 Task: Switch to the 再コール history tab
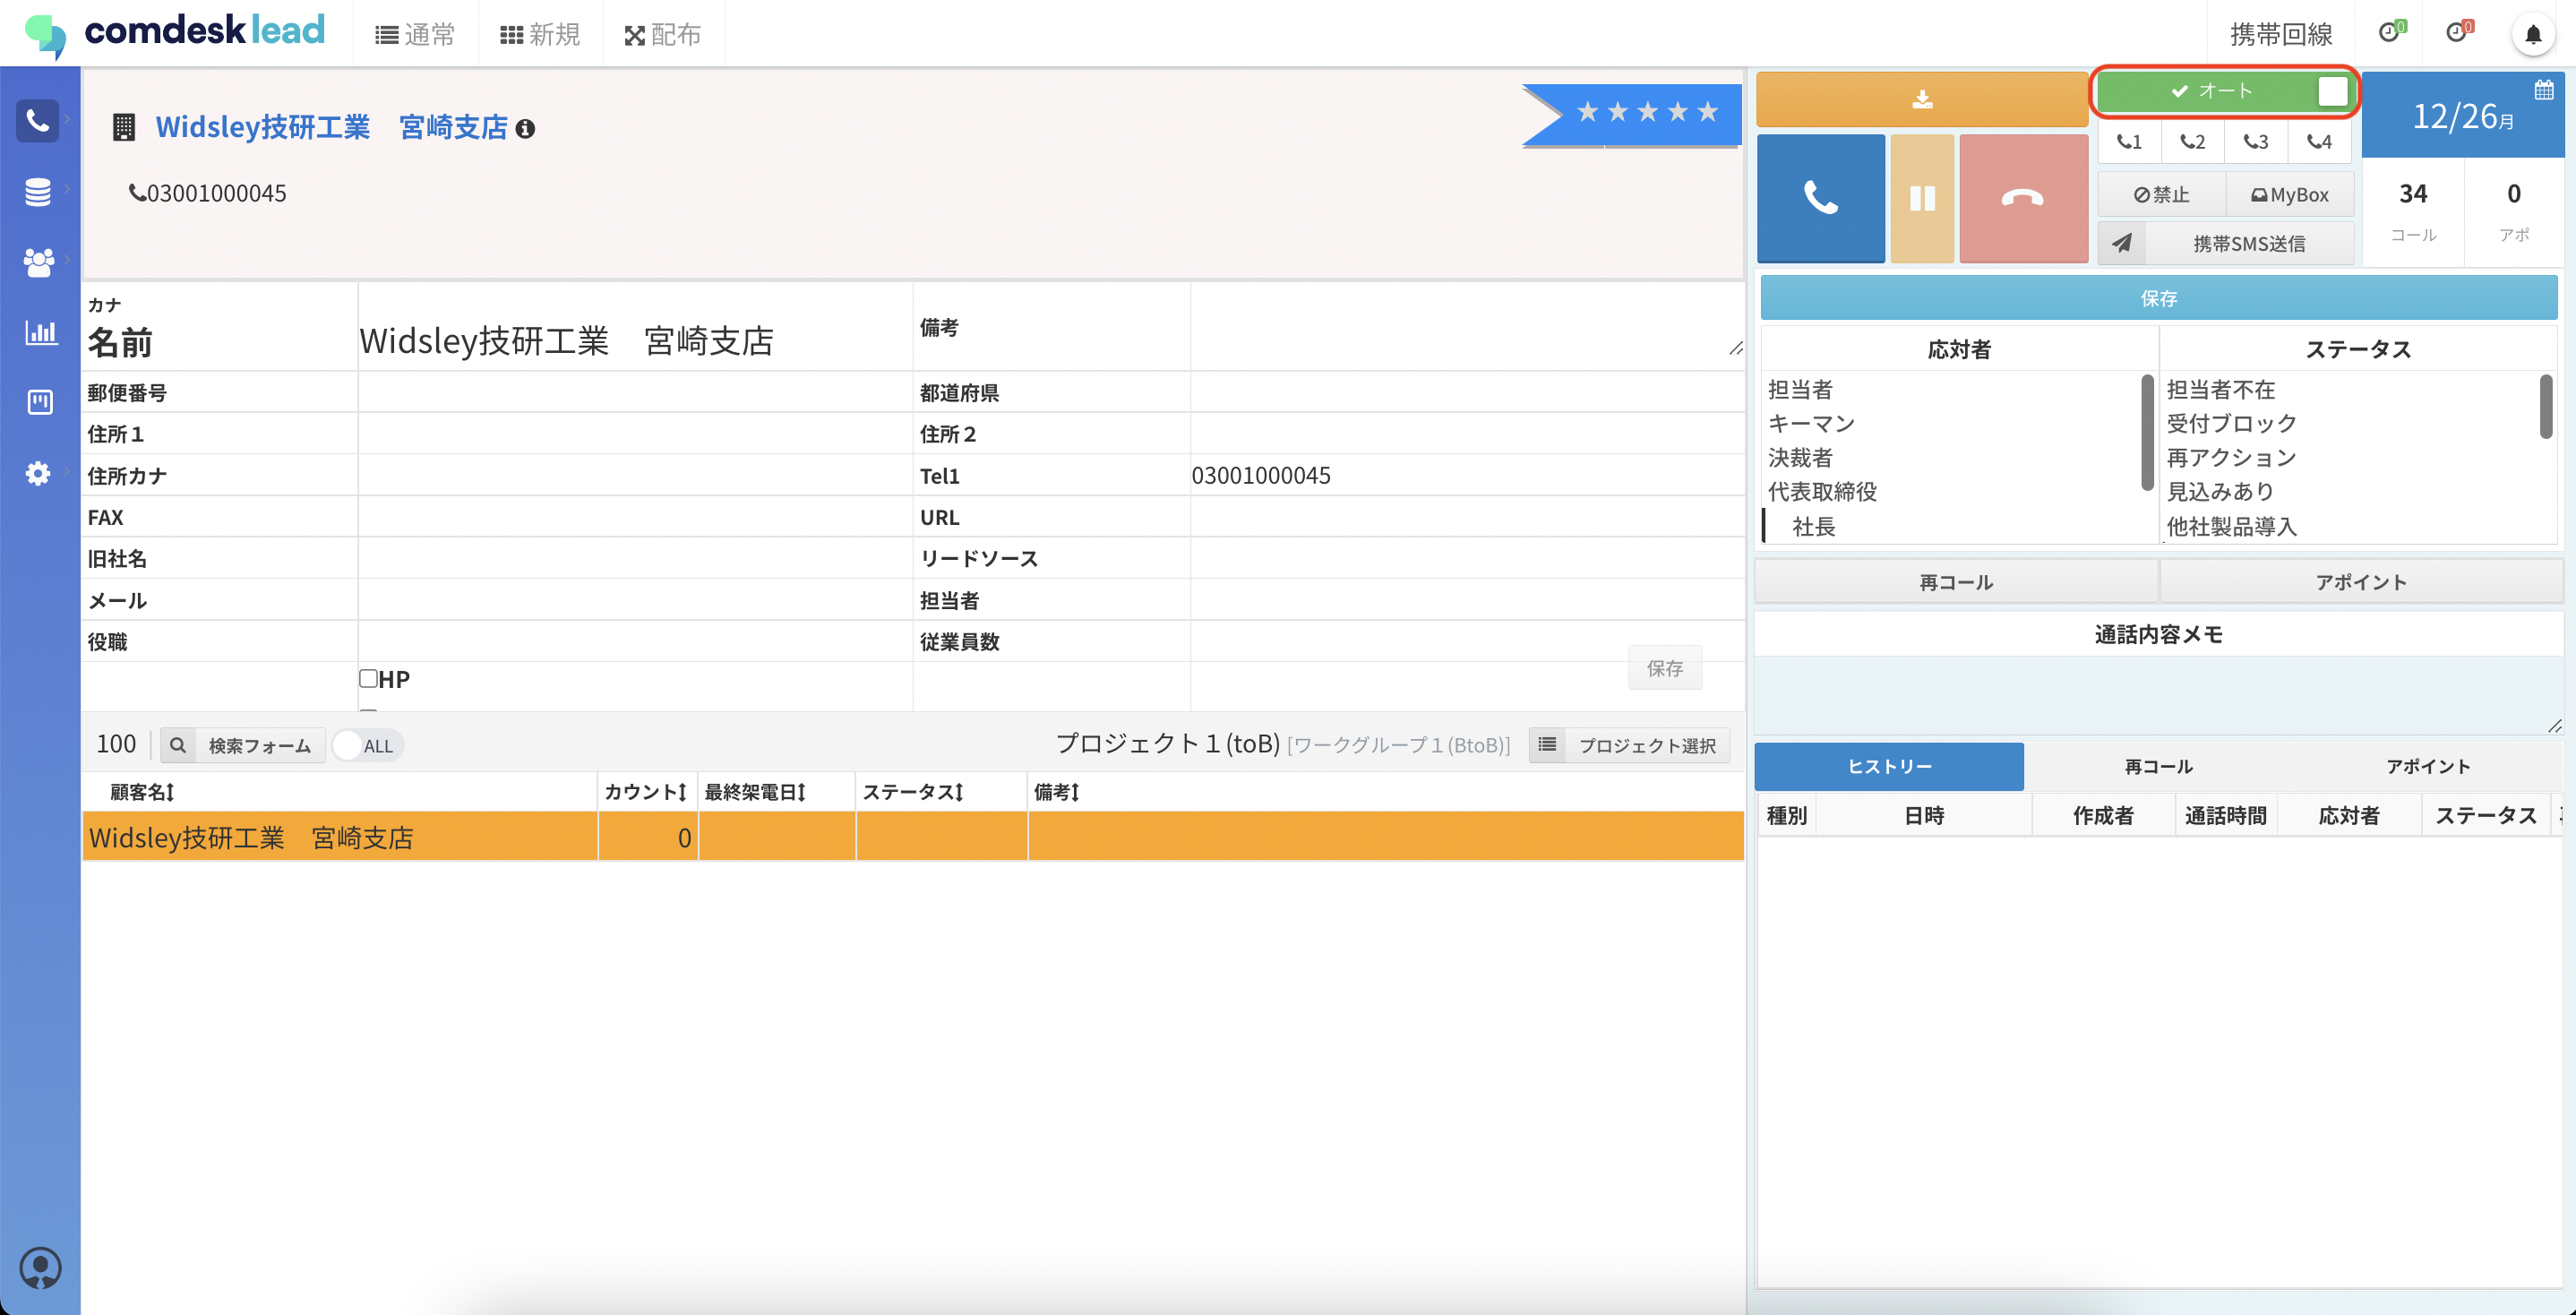(x=2158, y=767)
